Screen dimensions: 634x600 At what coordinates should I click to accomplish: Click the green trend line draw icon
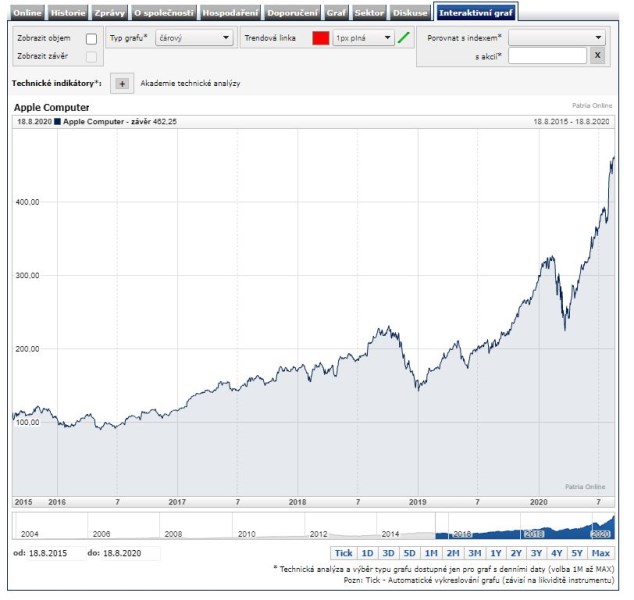click(x=404, y=38)
